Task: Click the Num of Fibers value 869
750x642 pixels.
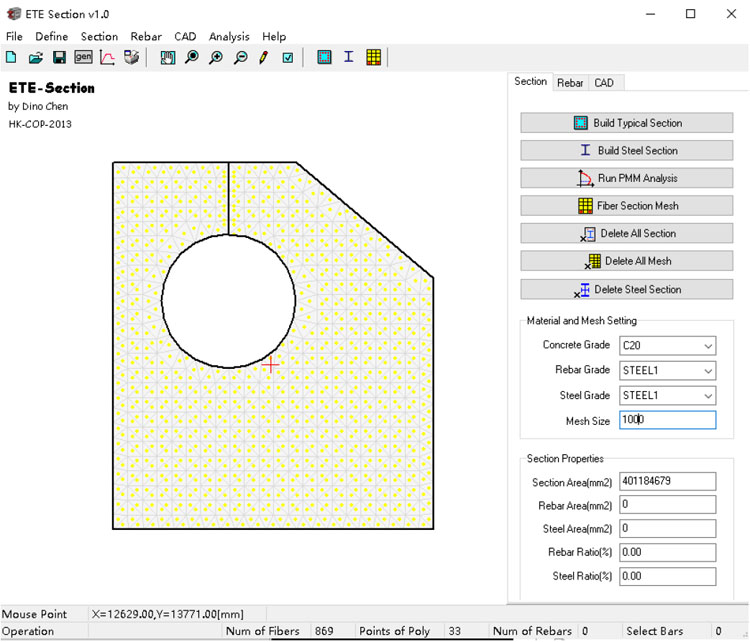Action: pos(324,631)
